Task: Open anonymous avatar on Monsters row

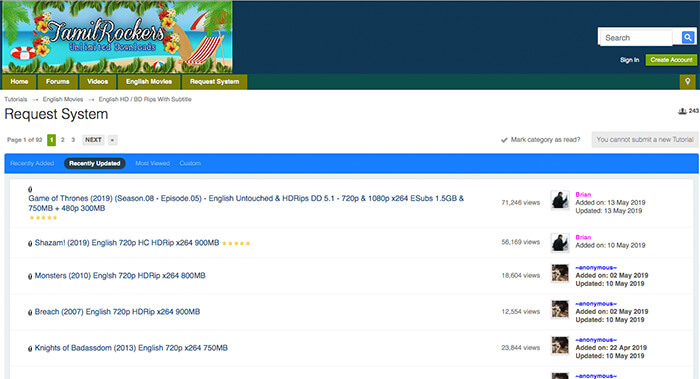Action: click(560, 273)
